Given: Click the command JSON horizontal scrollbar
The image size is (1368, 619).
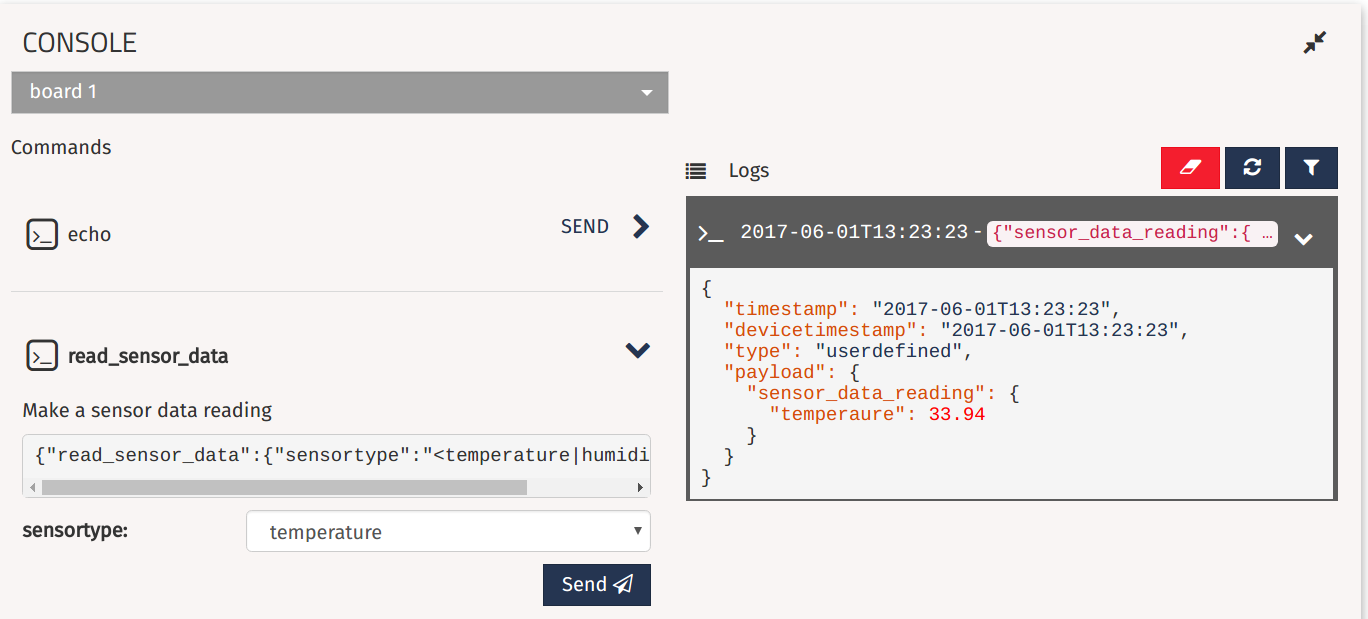Looking at the screenshot, I should pyautogui.click(x=284, y=488).
